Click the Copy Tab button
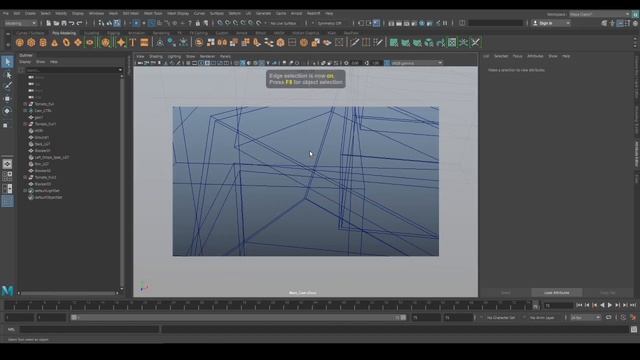This screenshot has height=360, width=640. 607,293
